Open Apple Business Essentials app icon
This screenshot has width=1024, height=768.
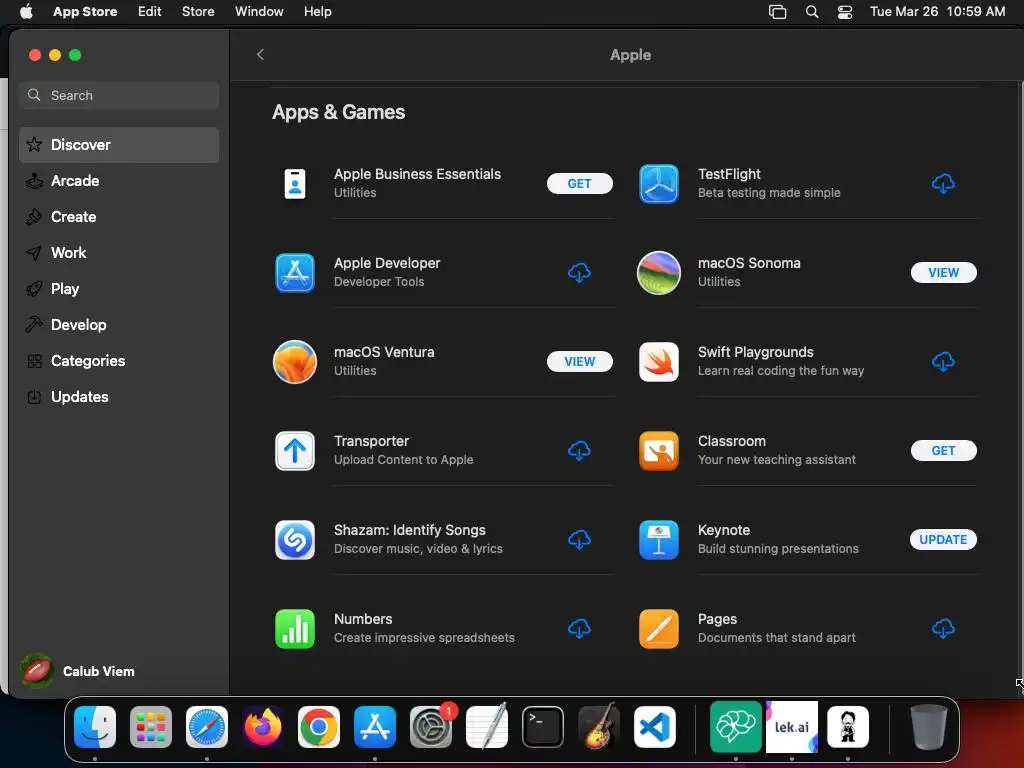(295, 184)
